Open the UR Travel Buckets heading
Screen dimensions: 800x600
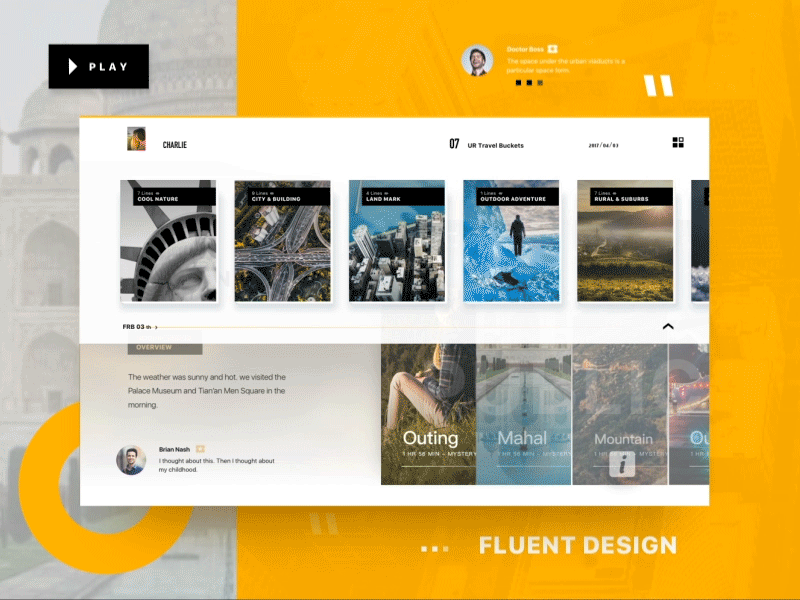(495, 145)
